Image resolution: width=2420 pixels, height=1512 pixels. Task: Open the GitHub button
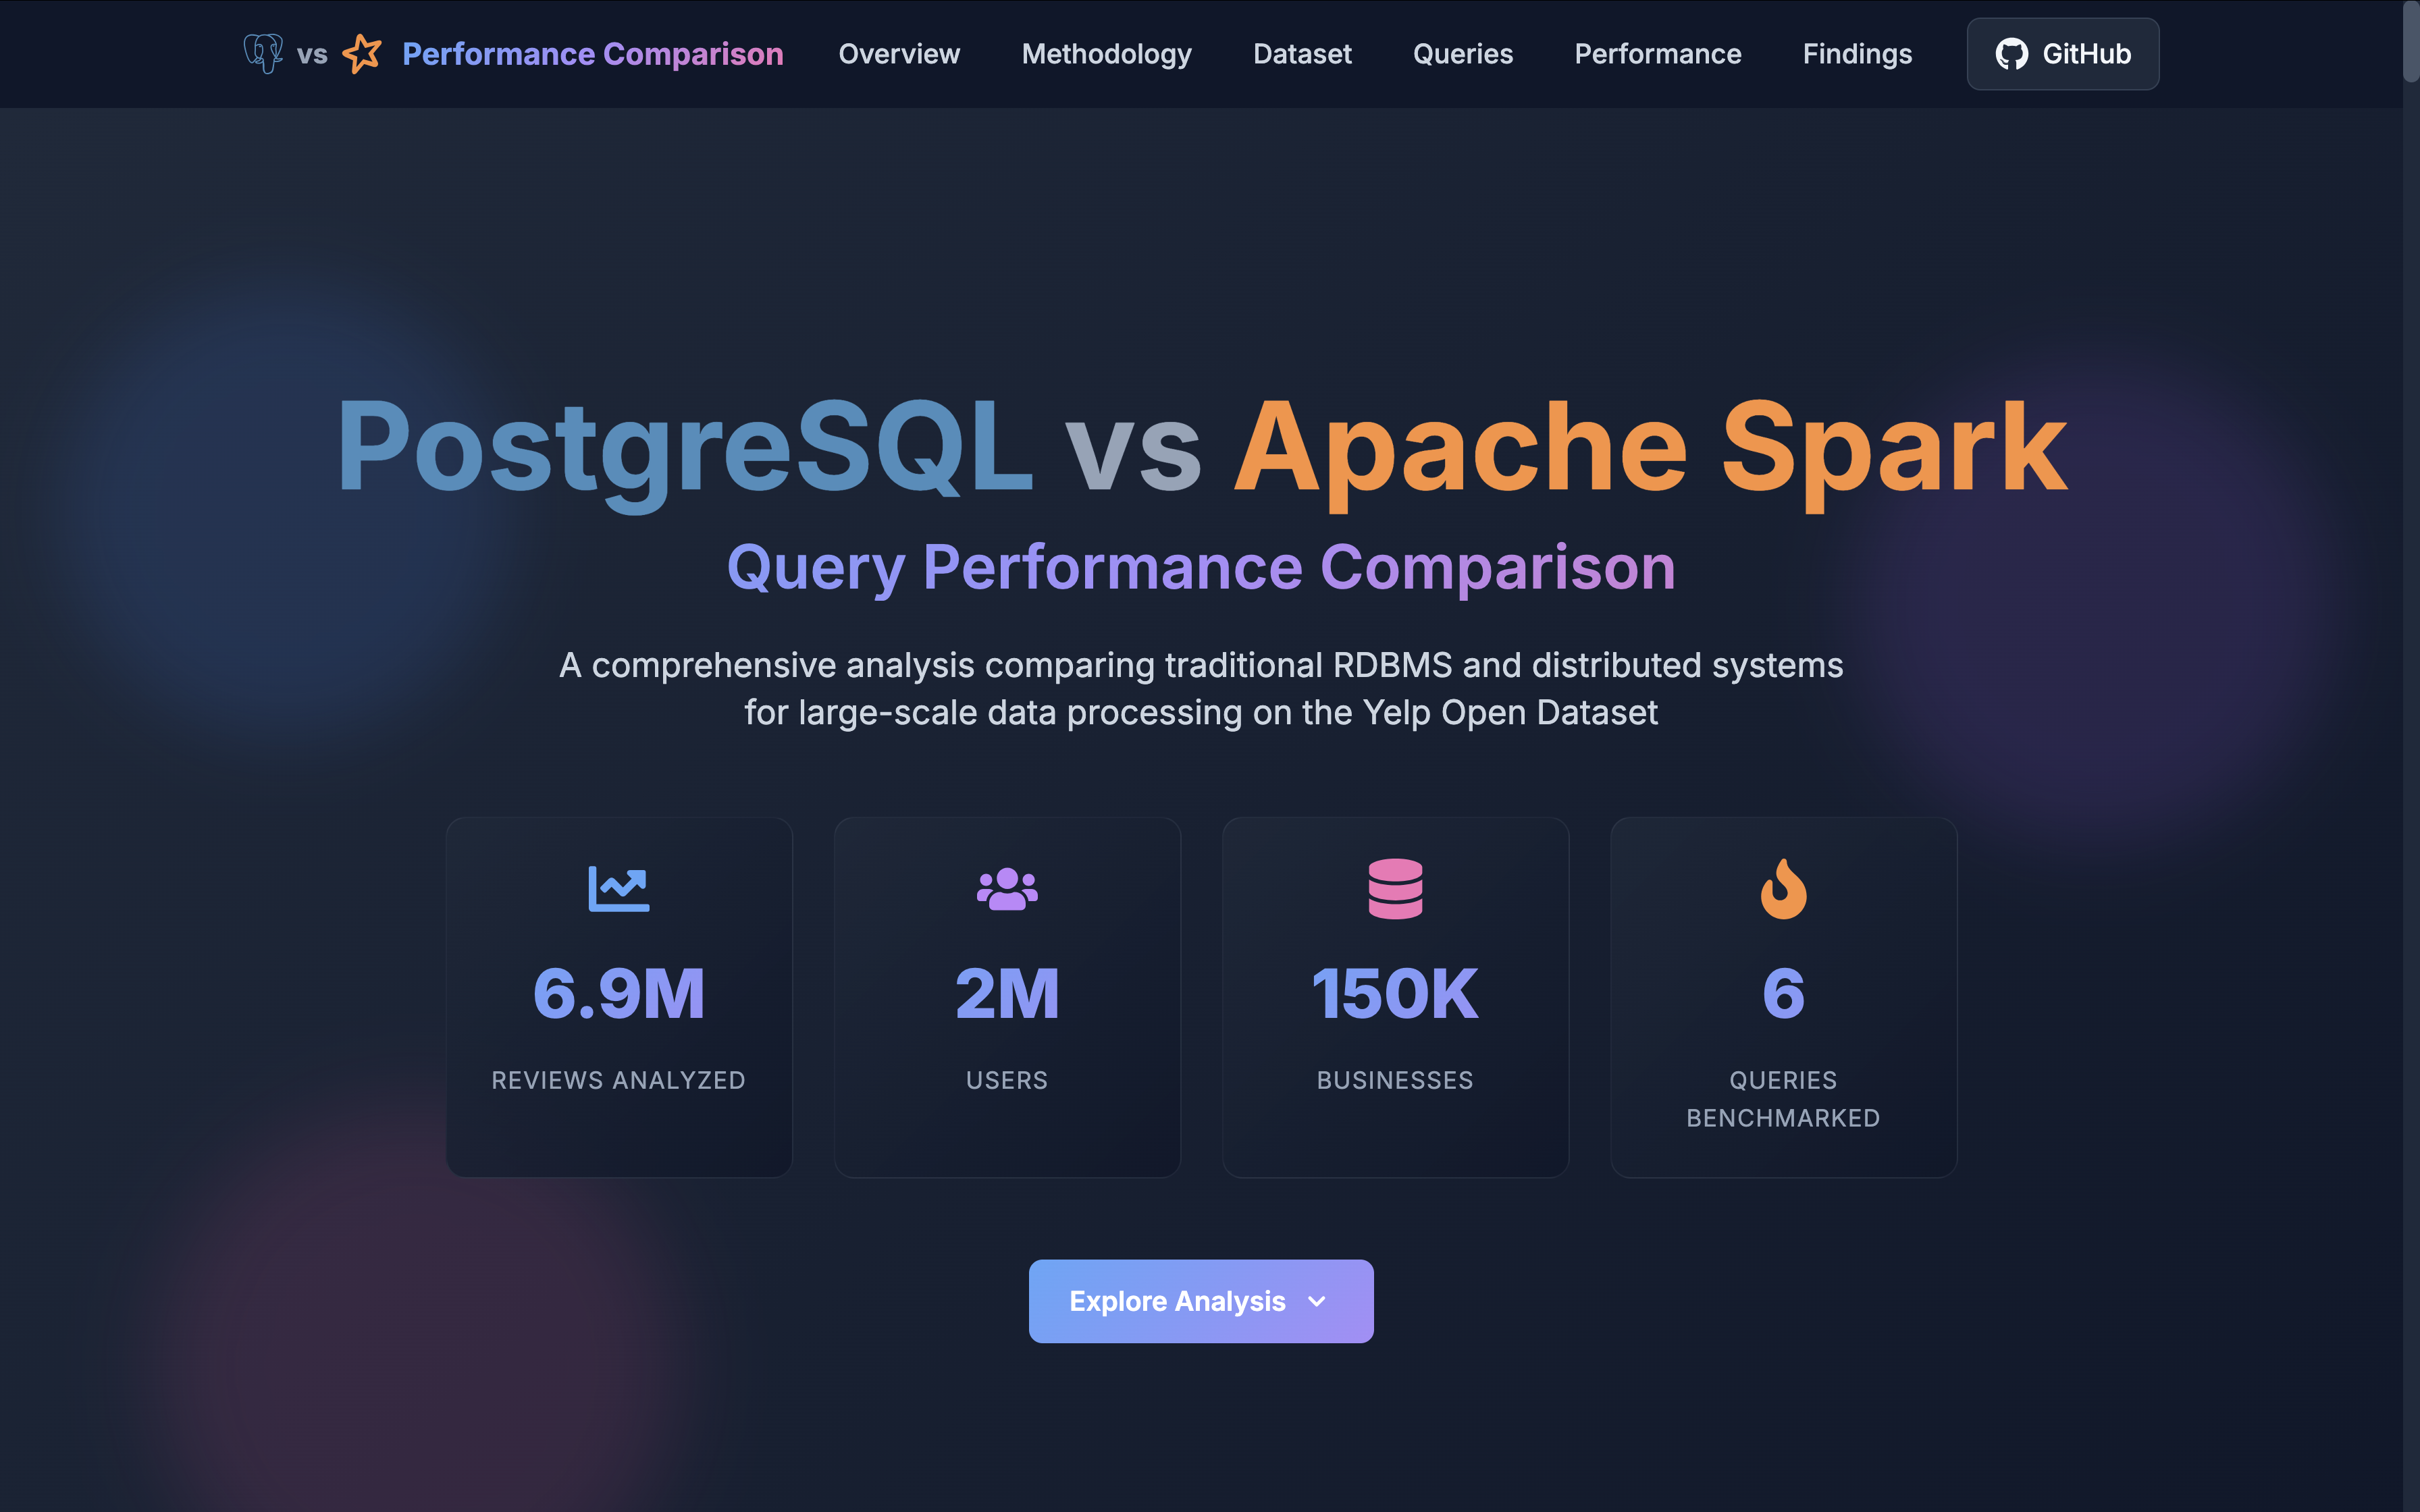pos(2062,54)
